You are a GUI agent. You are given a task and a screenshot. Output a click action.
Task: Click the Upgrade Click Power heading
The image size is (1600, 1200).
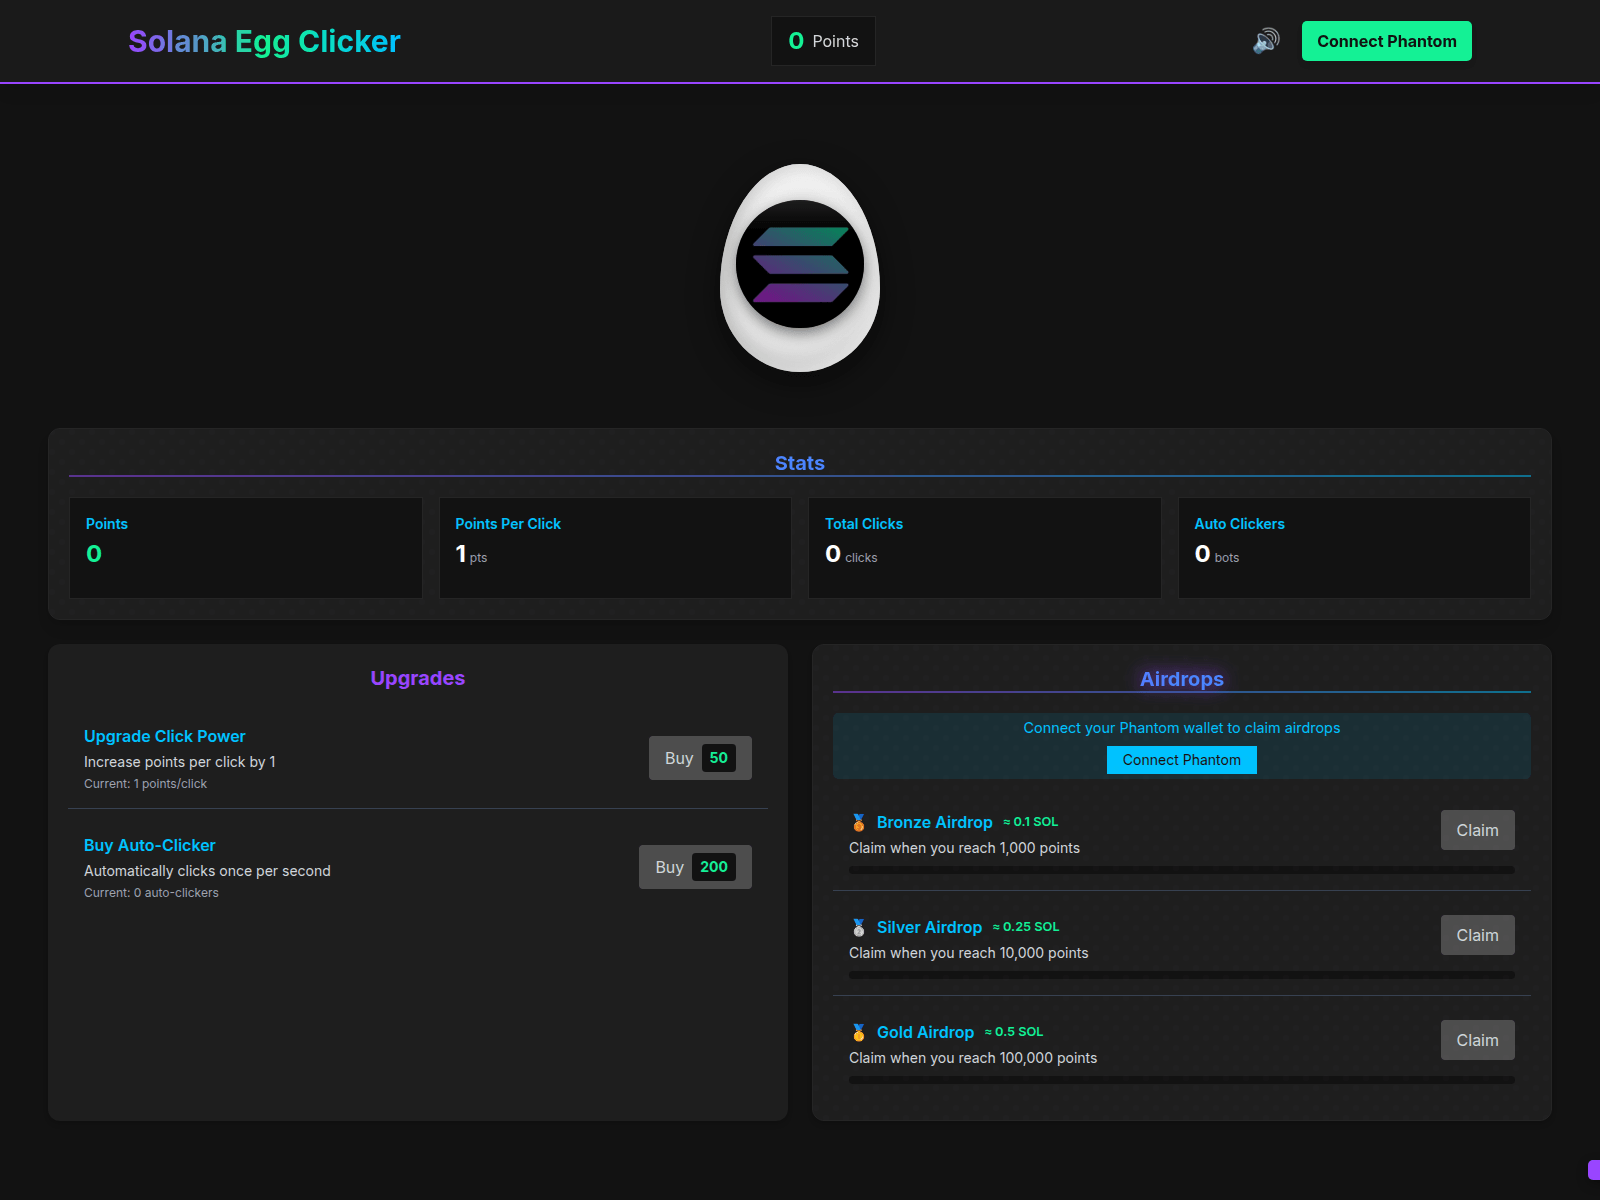[x=165, y=736]
